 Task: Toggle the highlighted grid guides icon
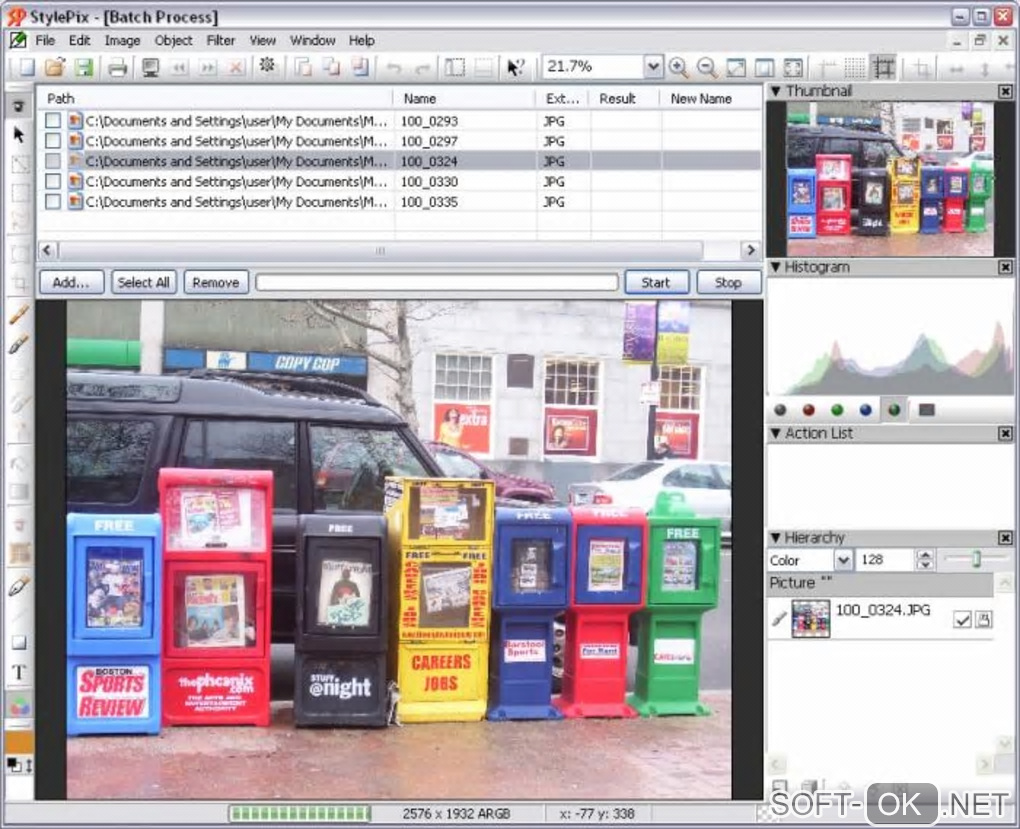point(884,67)
